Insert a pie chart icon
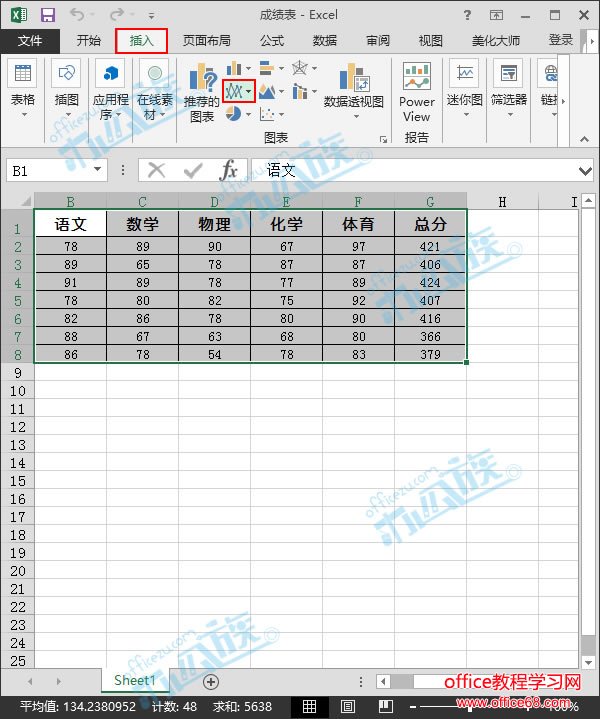This screenshot has width=600, height=719. [x=233, y=113]
